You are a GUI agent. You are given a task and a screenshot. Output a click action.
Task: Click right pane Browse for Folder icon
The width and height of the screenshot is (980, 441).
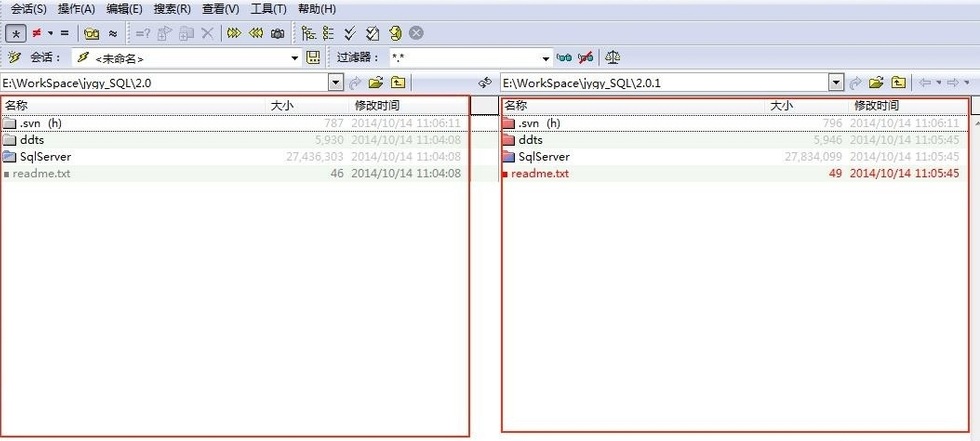(876, 82)
